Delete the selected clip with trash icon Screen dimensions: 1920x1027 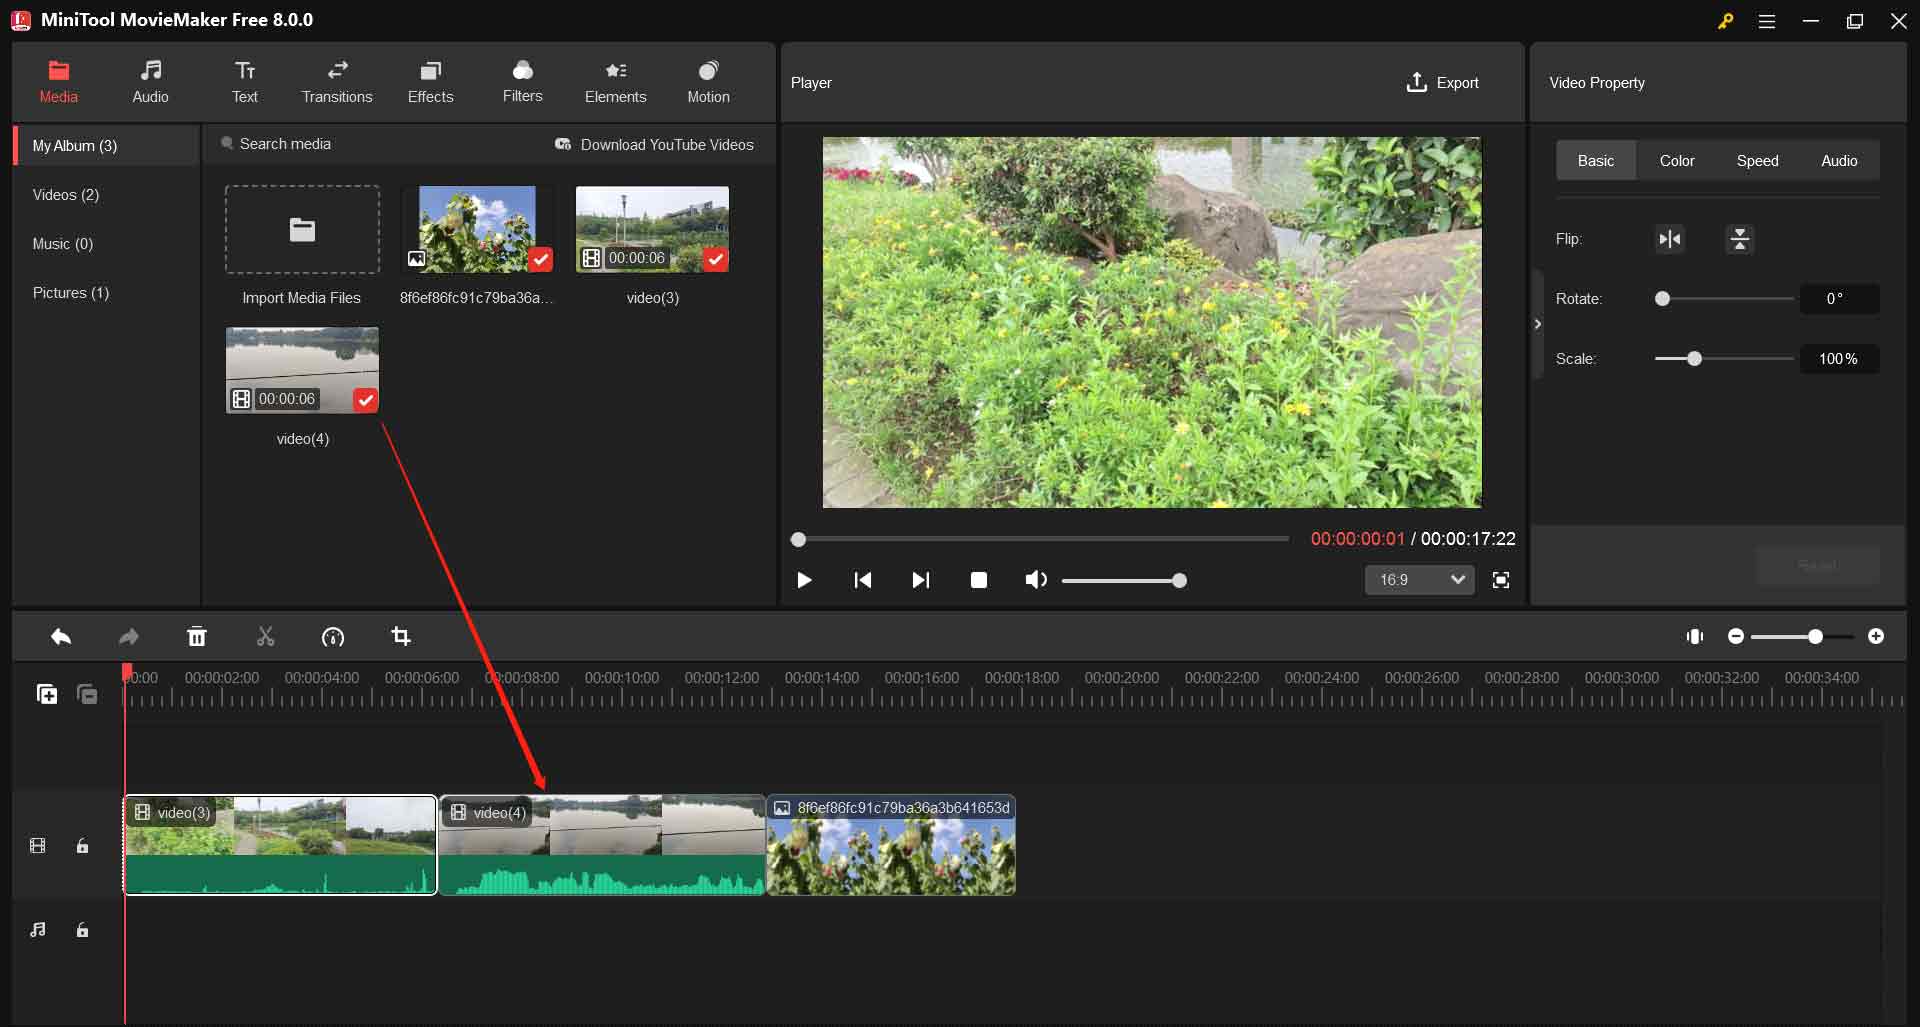[197, 637]
